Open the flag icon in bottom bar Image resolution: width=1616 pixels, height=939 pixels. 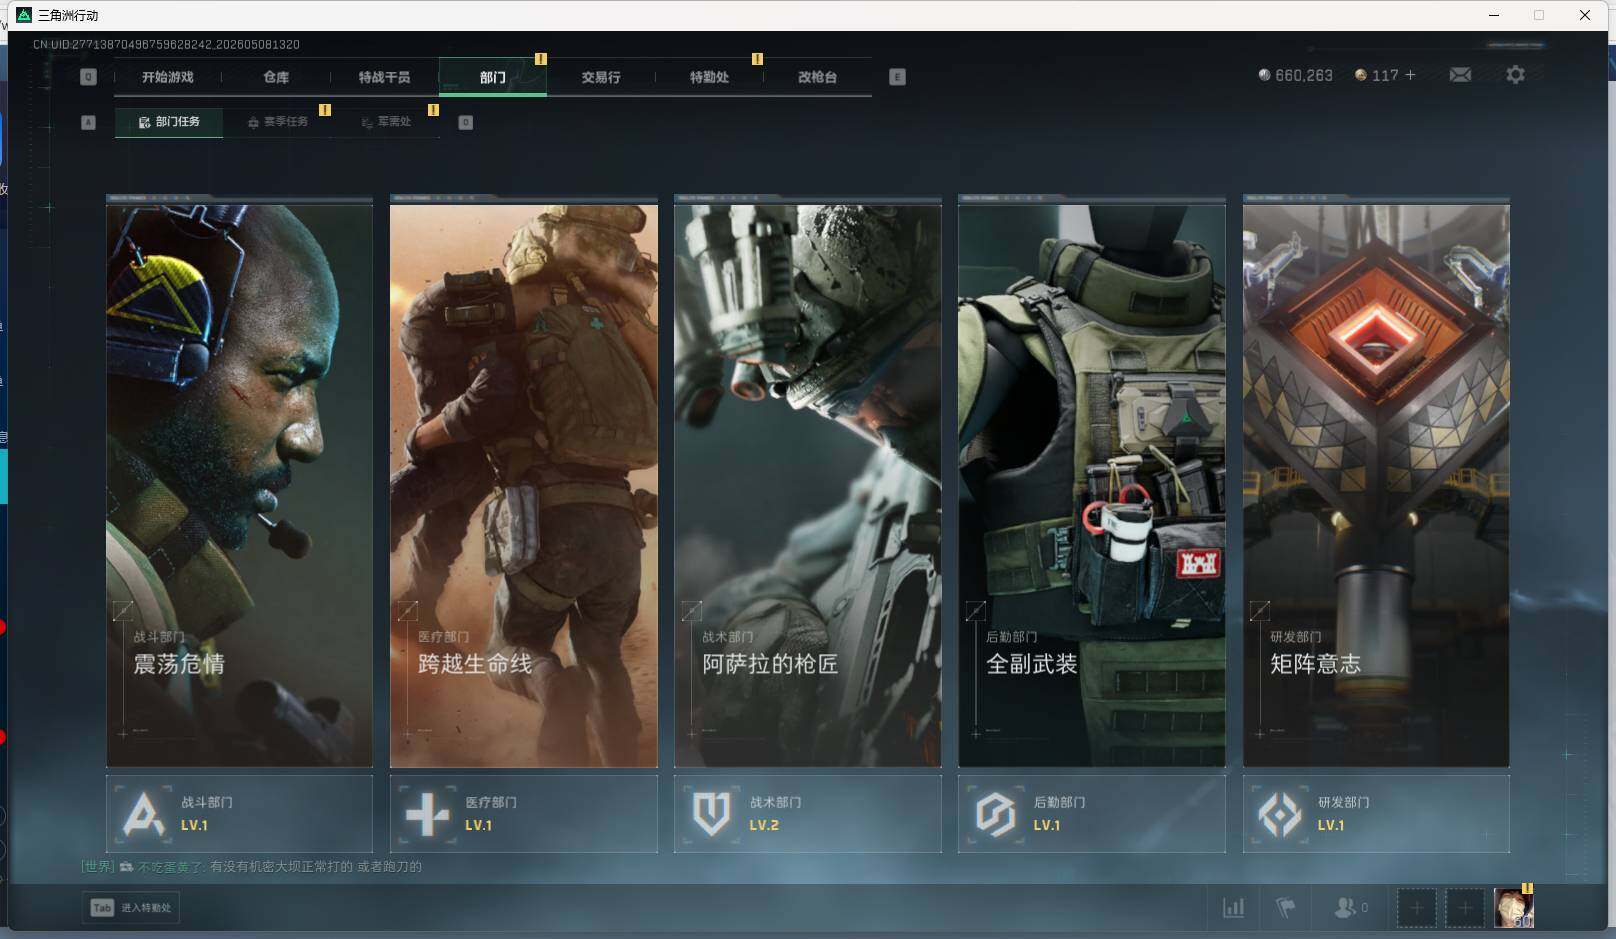point(1286,908)
